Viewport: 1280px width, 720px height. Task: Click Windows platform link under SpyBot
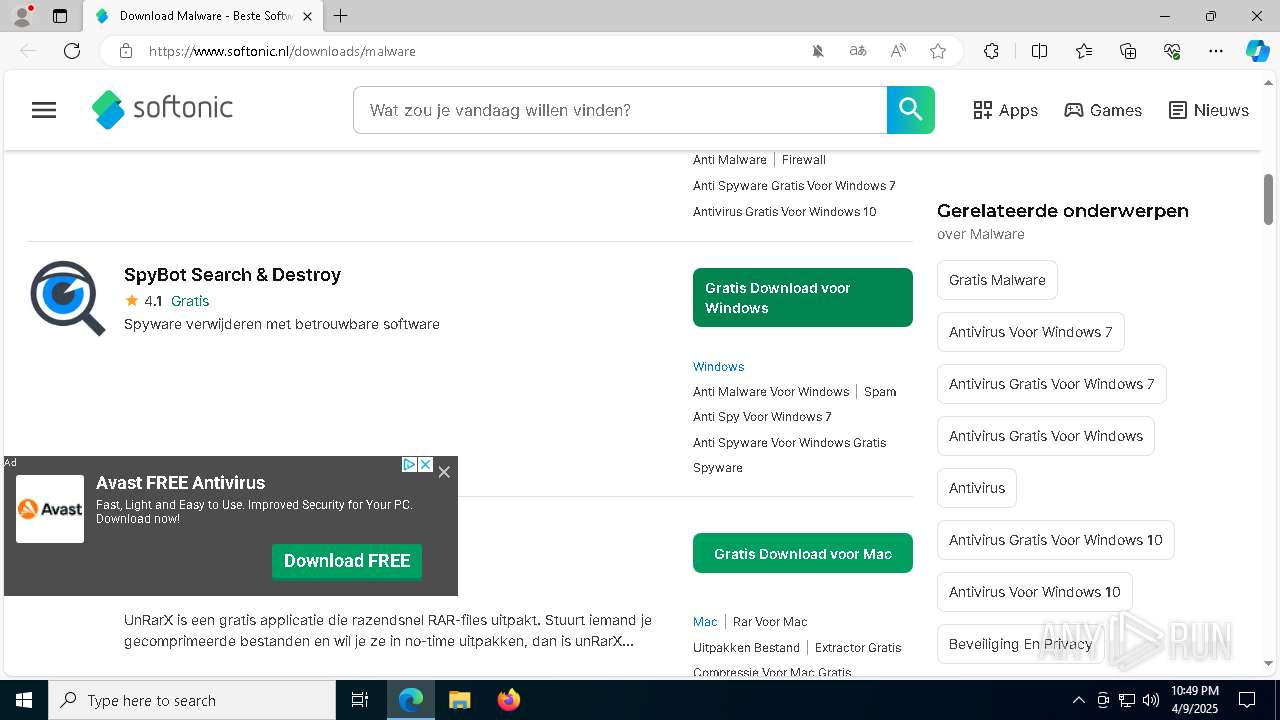(x=719, y=367)
